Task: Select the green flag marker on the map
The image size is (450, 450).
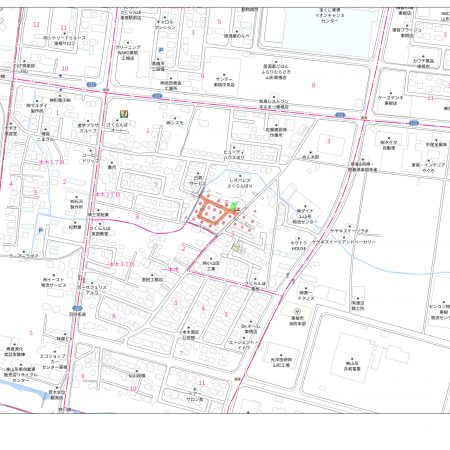Action: [x=234, y=206]
